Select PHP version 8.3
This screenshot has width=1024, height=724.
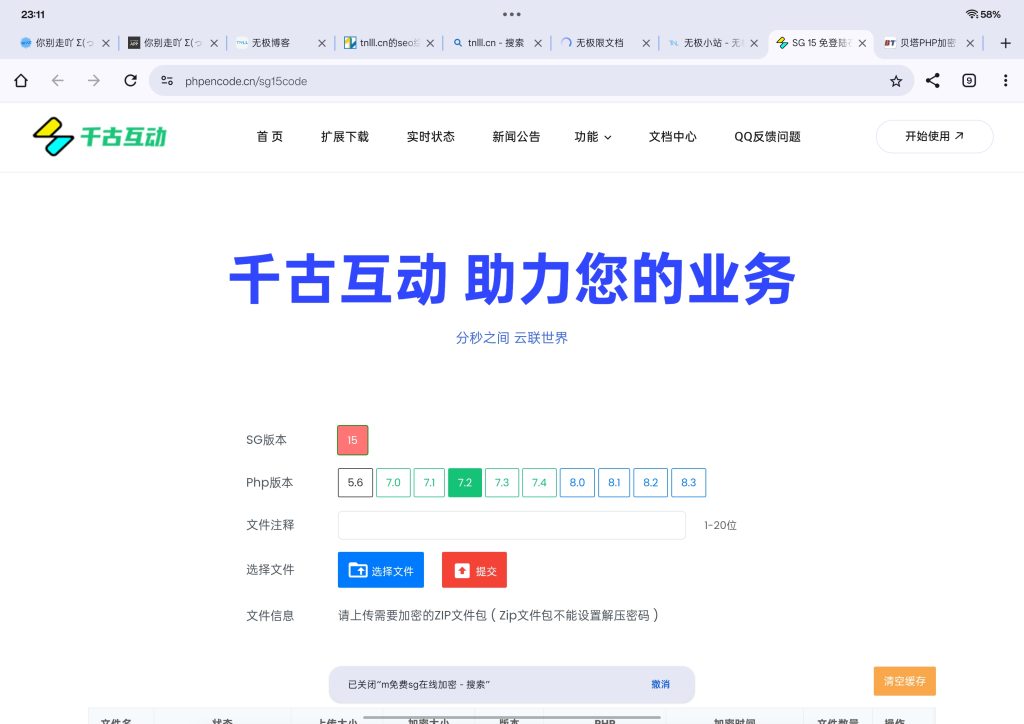688,483
